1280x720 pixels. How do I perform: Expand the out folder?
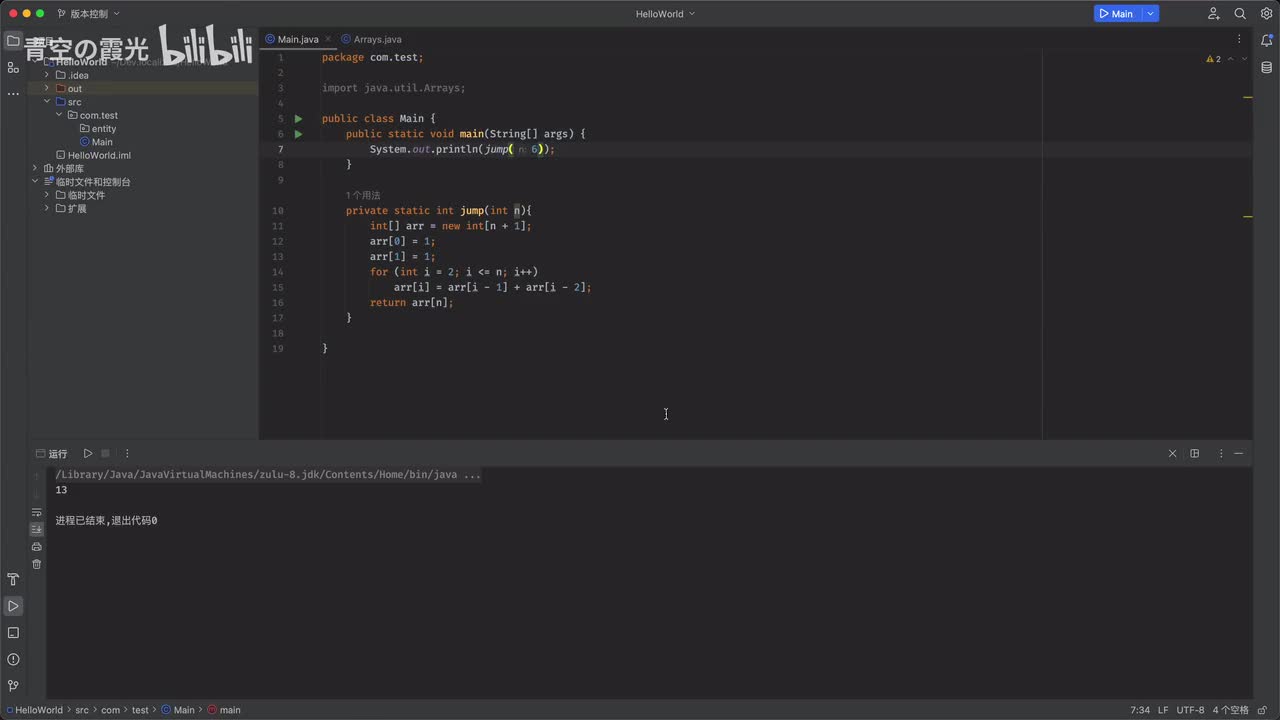(x=46, y=88)
